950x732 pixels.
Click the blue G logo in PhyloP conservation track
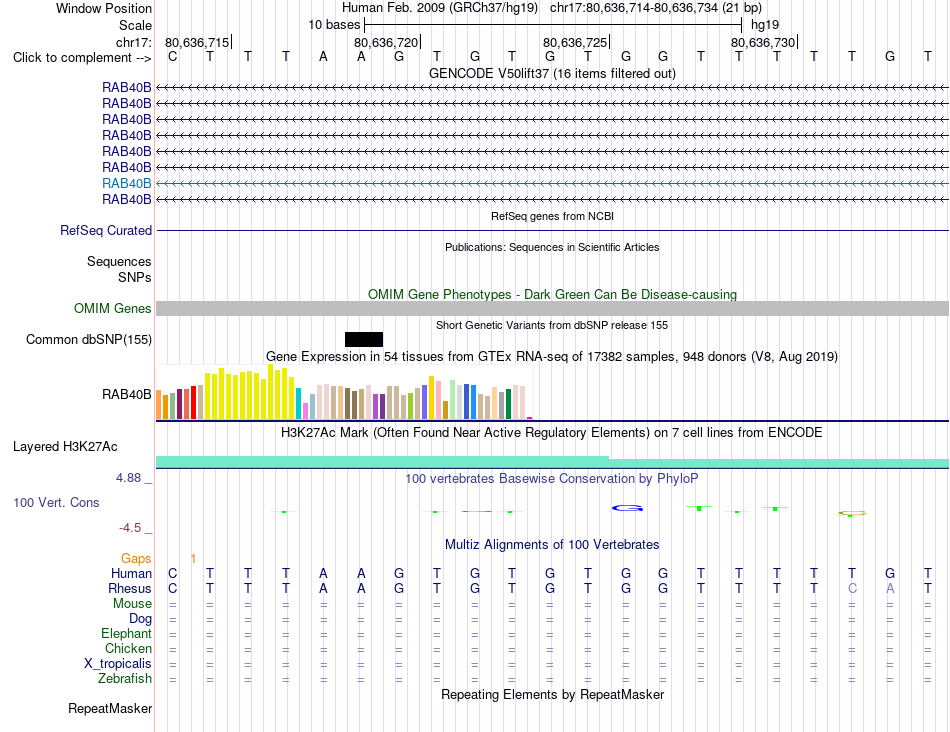(x=627, y=508)
